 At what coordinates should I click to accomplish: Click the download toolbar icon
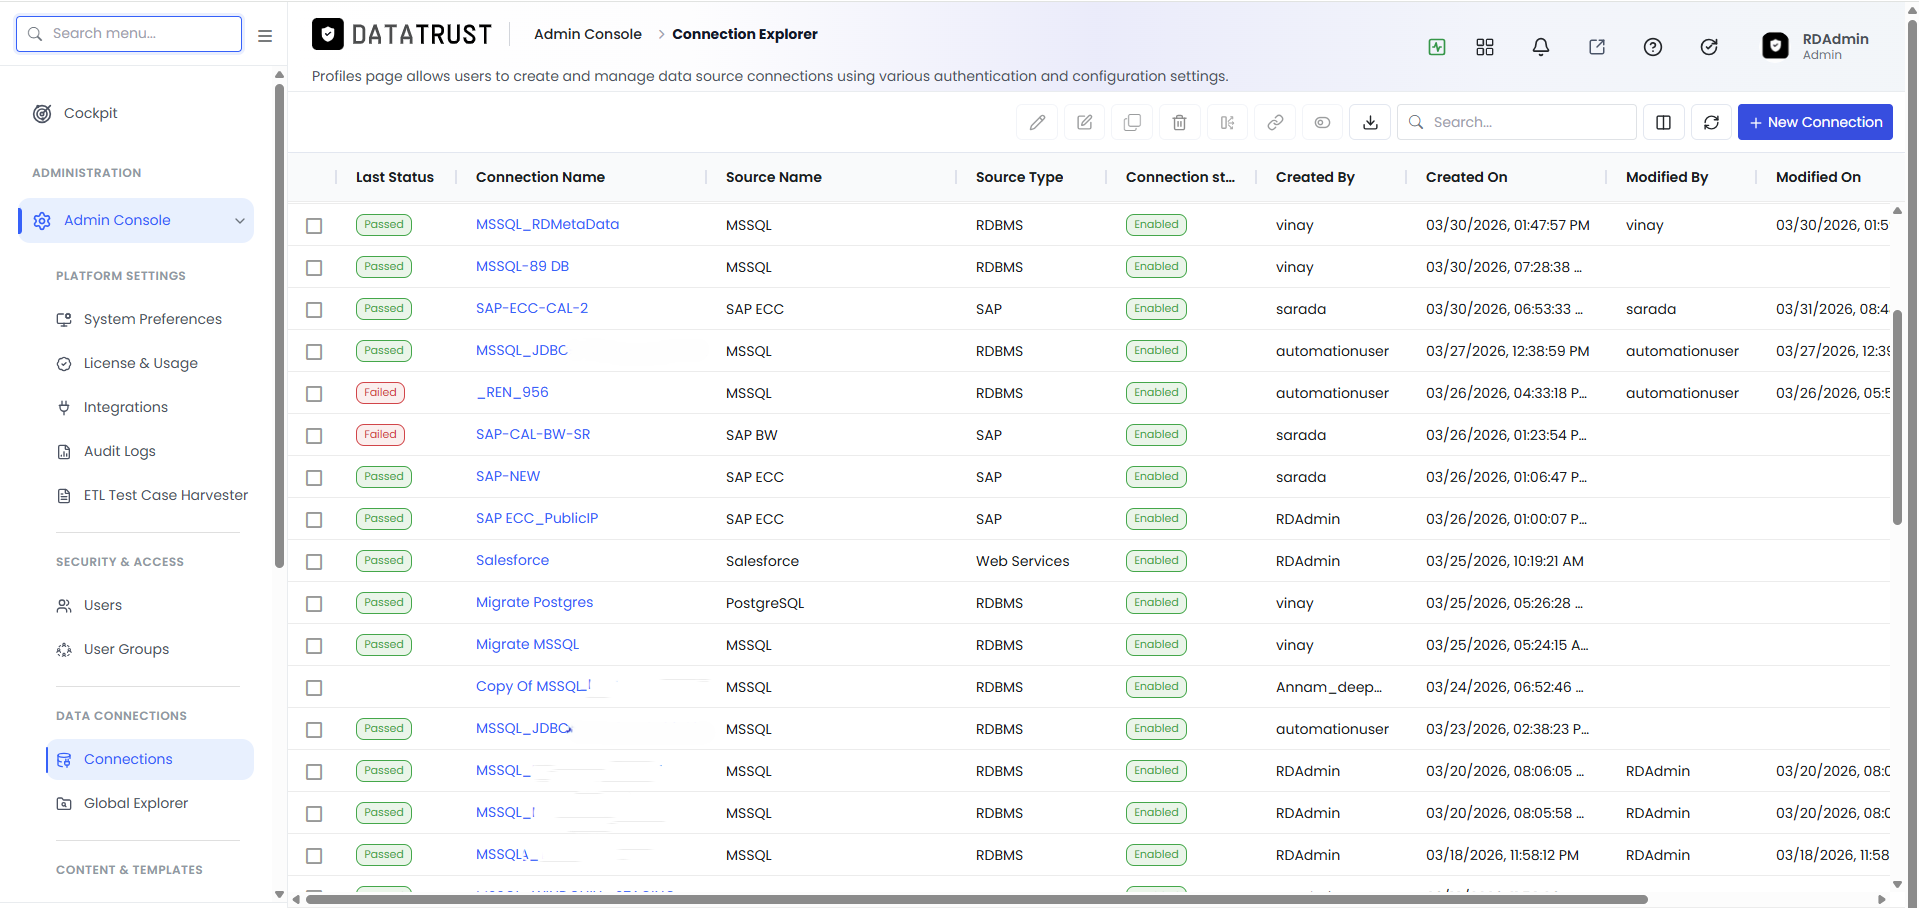tap(1370, 122)
